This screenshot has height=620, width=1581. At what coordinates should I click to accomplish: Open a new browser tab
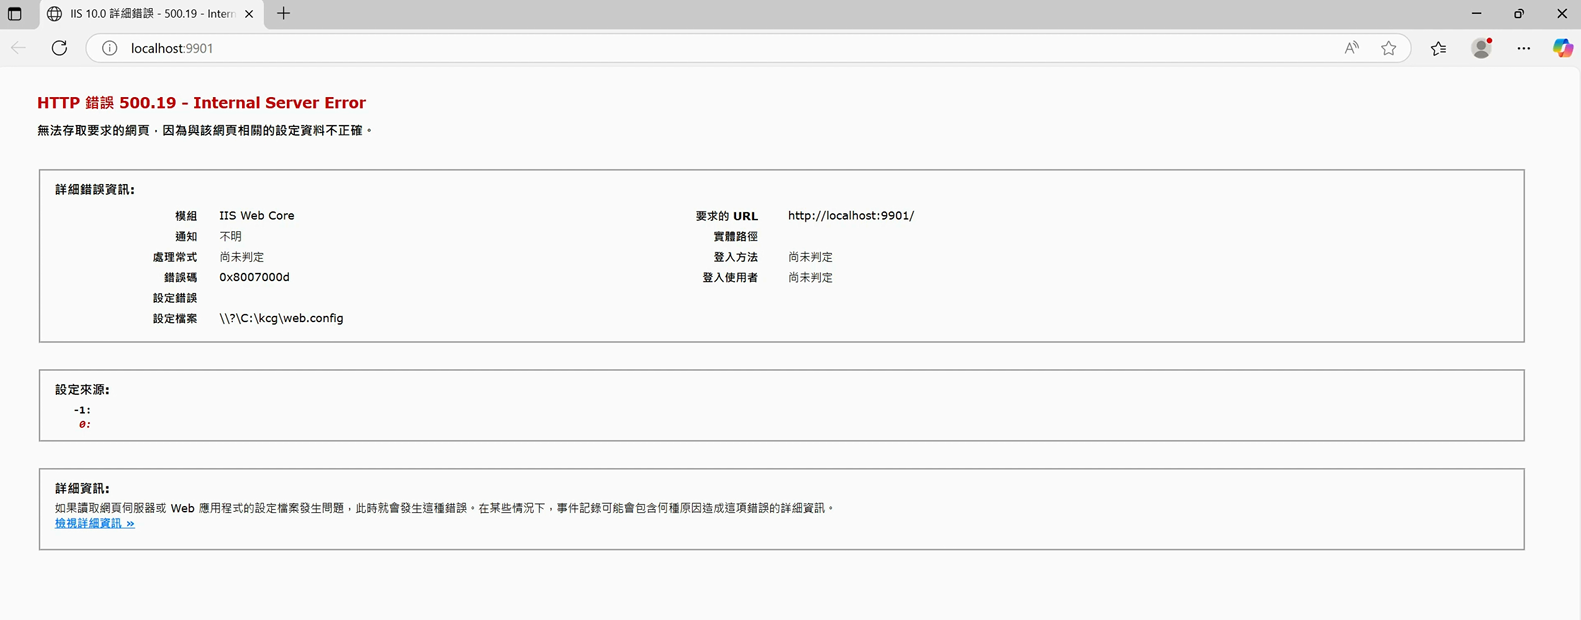283,14
